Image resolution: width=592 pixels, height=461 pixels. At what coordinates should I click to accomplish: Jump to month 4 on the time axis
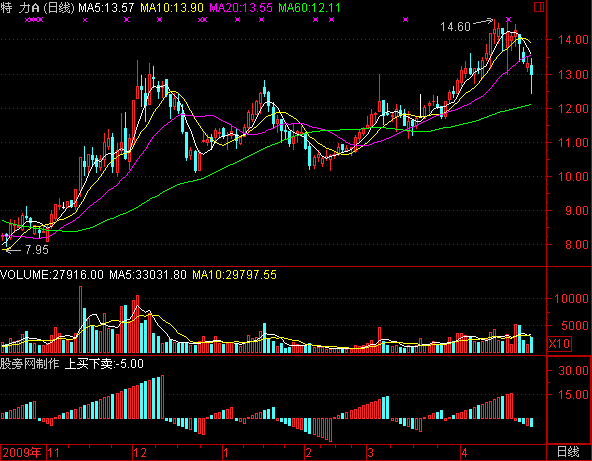point(465,453)
